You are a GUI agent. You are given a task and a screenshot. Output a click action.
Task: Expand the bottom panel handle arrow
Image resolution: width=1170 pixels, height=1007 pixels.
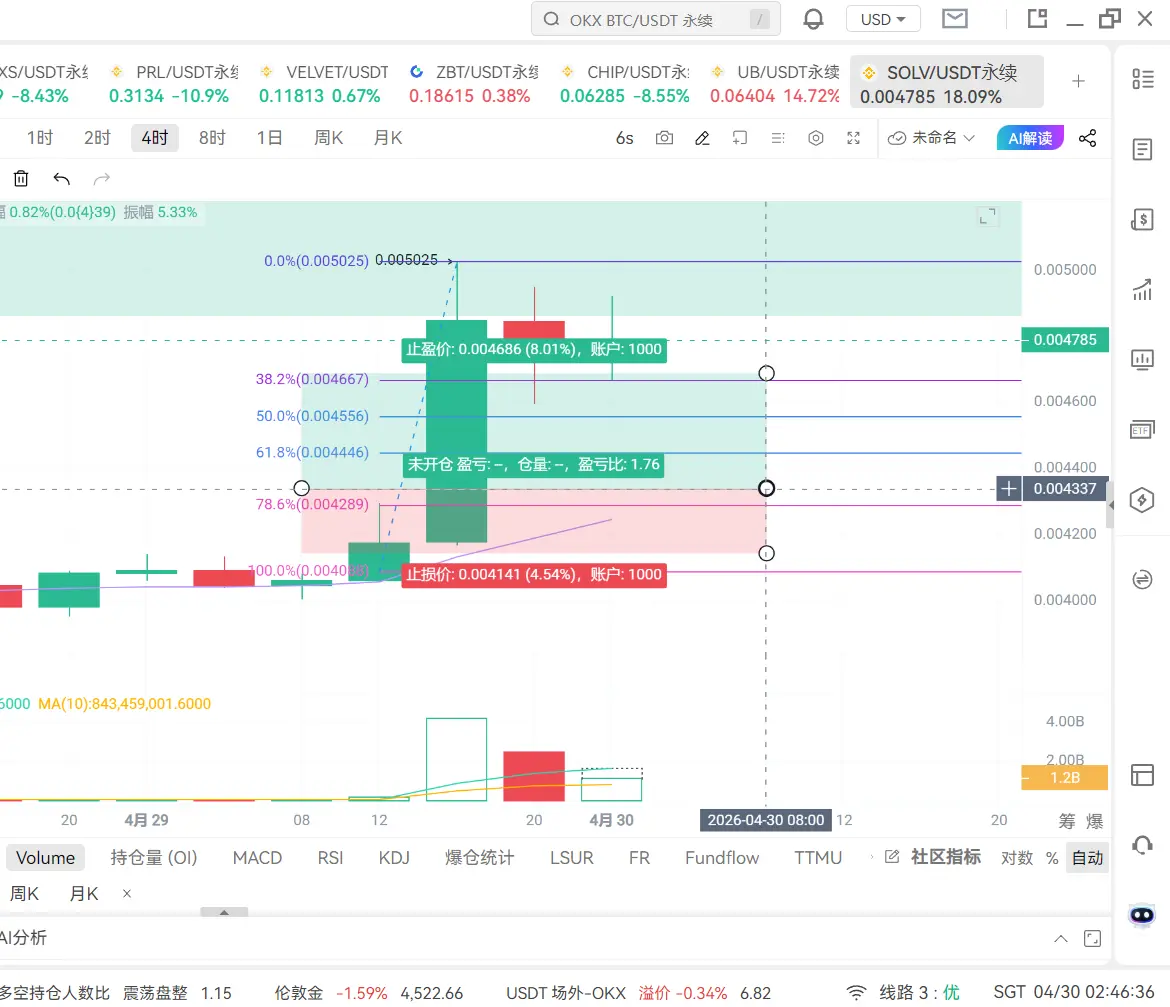pyautogui.click(x=224, y=912)
